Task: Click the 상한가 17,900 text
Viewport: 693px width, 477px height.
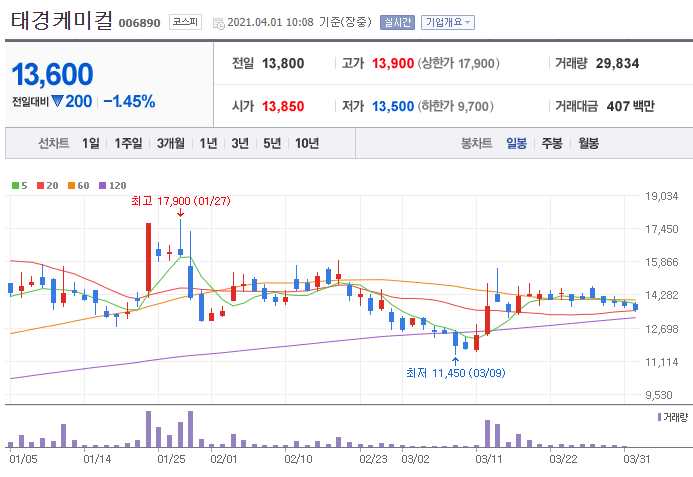Action: 458,64
